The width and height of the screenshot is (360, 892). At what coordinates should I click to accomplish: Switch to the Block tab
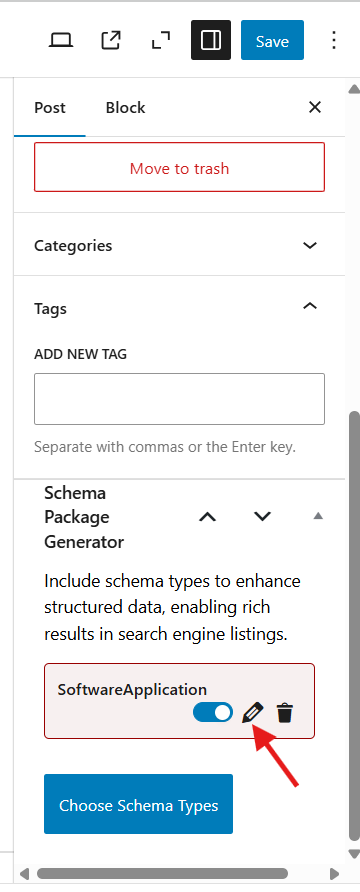tap(126, 108)
